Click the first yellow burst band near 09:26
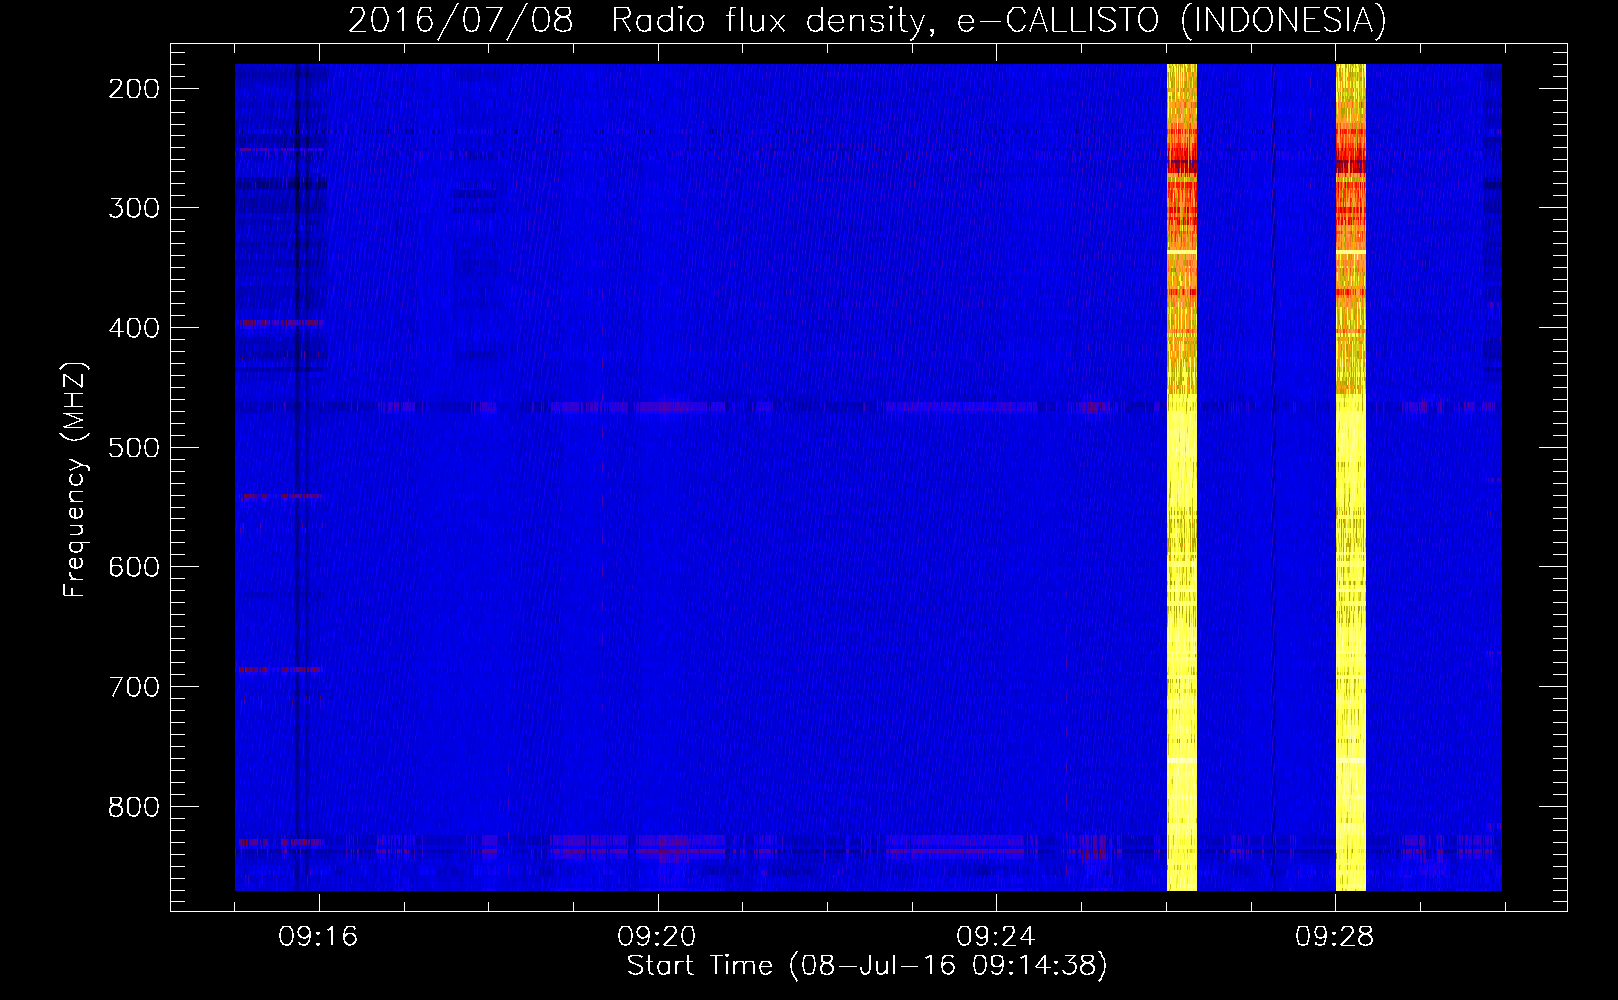The width and height of the screenshot is (1618, 1000). pos(1182,477)
